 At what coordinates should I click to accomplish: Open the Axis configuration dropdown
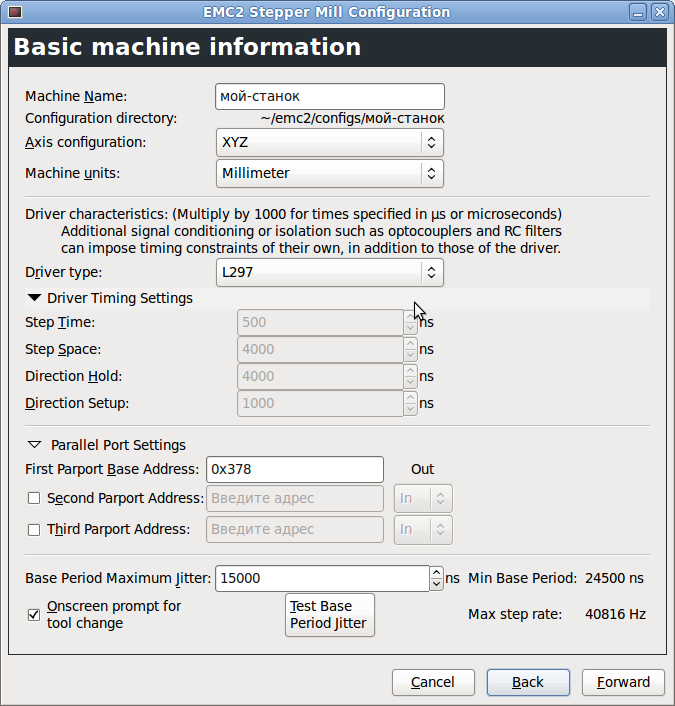[330, 142]
